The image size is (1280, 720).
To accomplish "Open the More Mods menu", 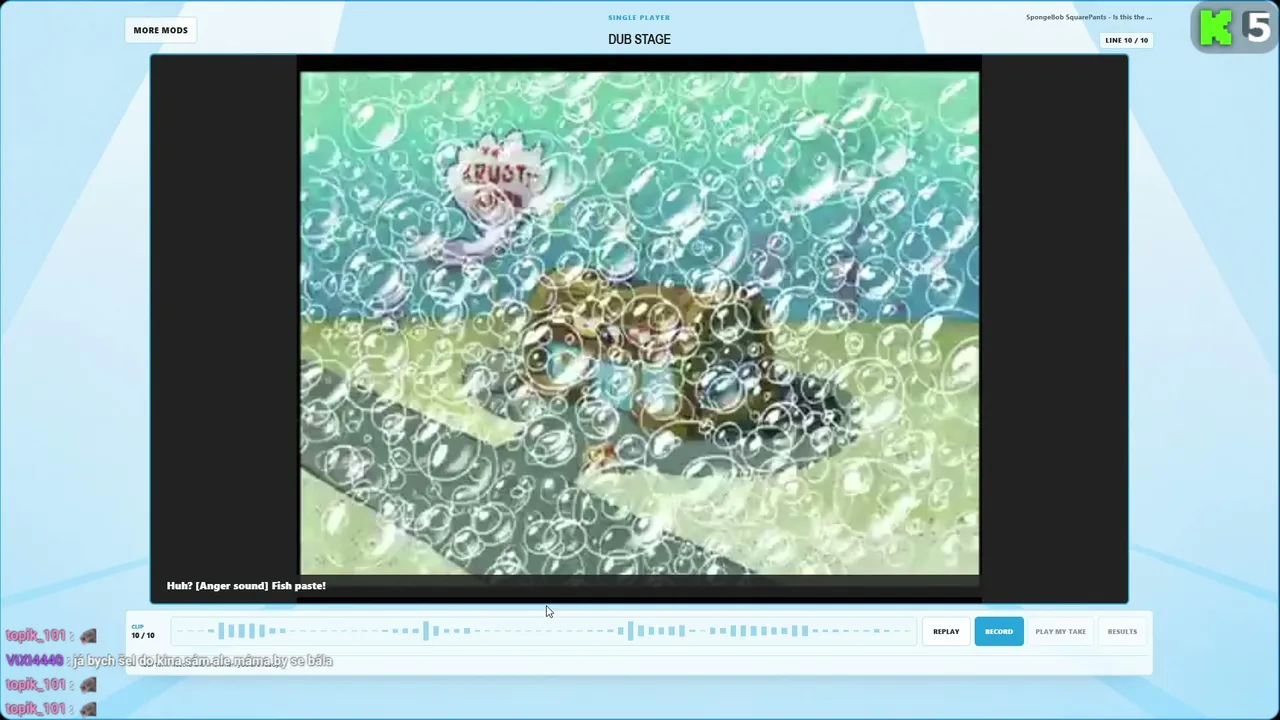I will click(x=160, y=30).
